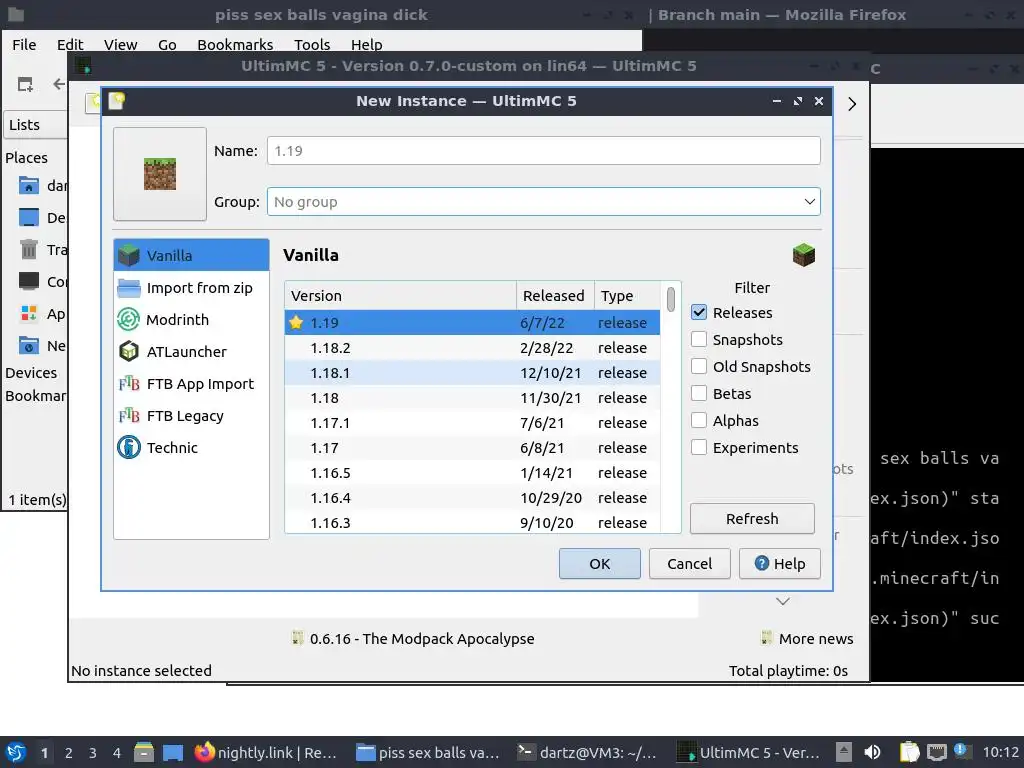Click the network monitor tray icon

937,752
